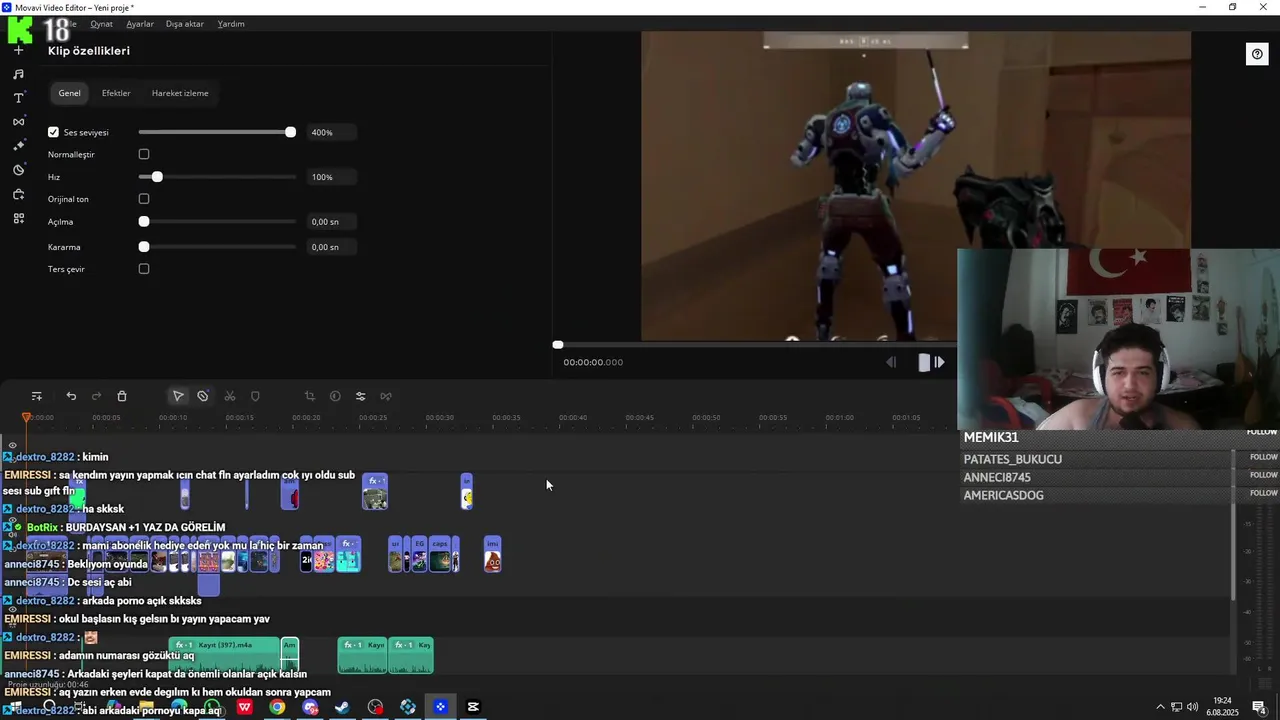The height and width of the screenshot is (720, 1280).
Task: Select the crop and rotate tool
Action: [x=309, y=396]
